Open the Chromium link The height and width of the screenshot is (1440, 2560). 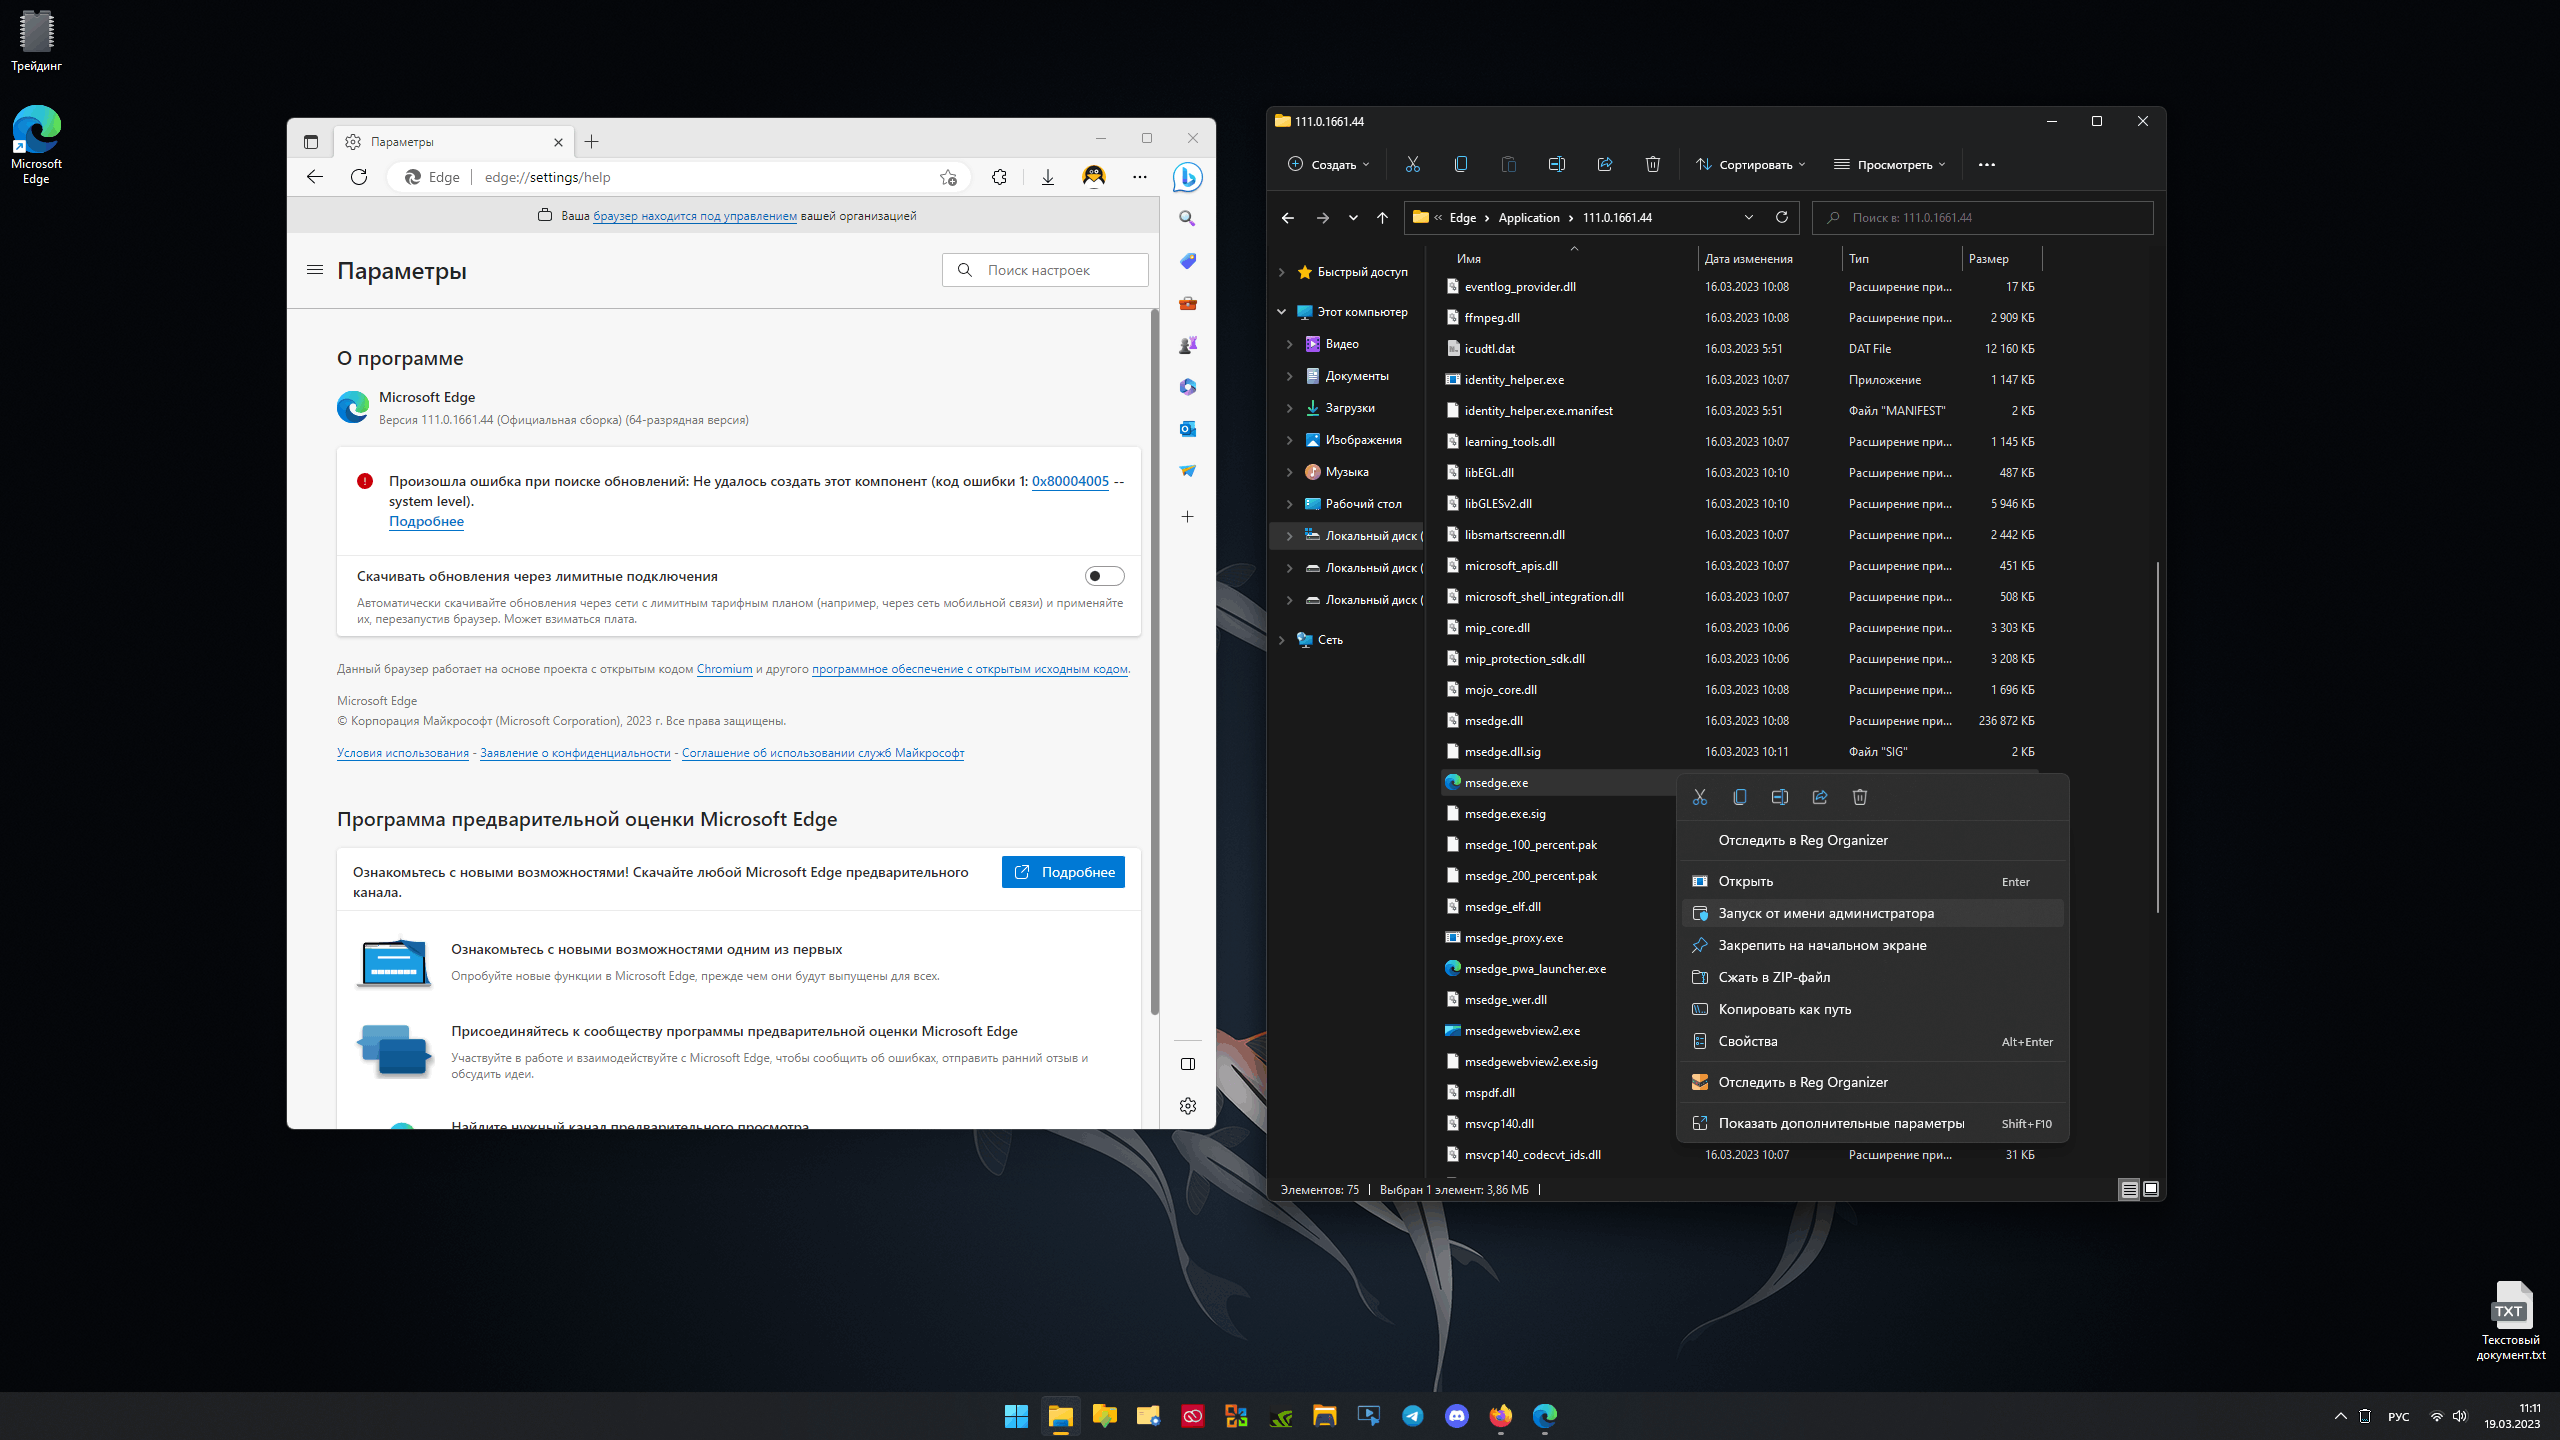724,669
